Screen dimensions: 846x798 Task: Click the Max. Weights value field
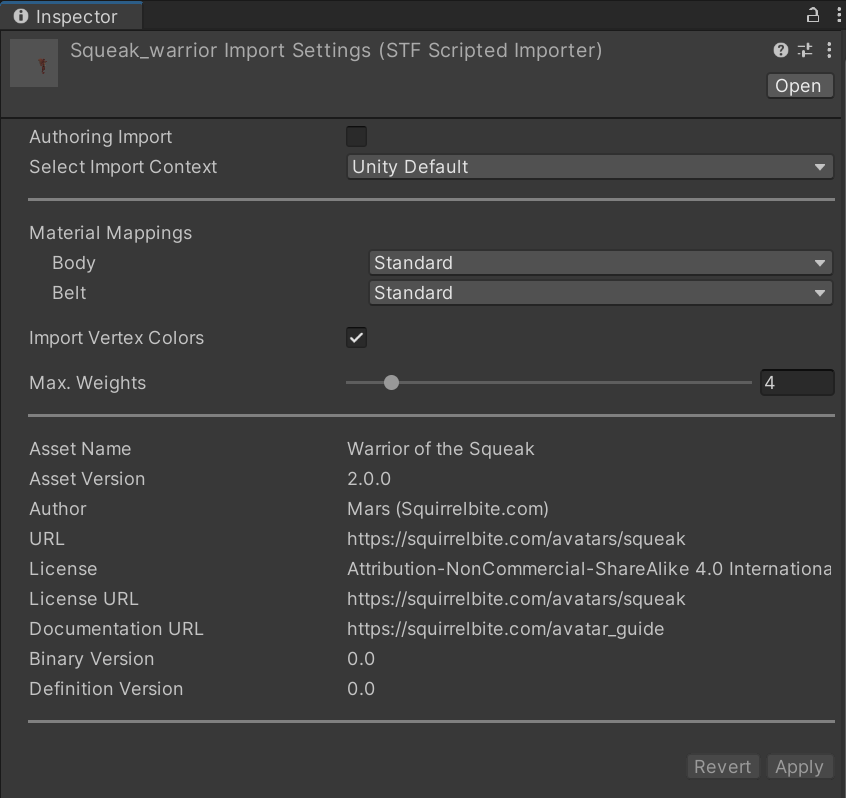(796, 383)
